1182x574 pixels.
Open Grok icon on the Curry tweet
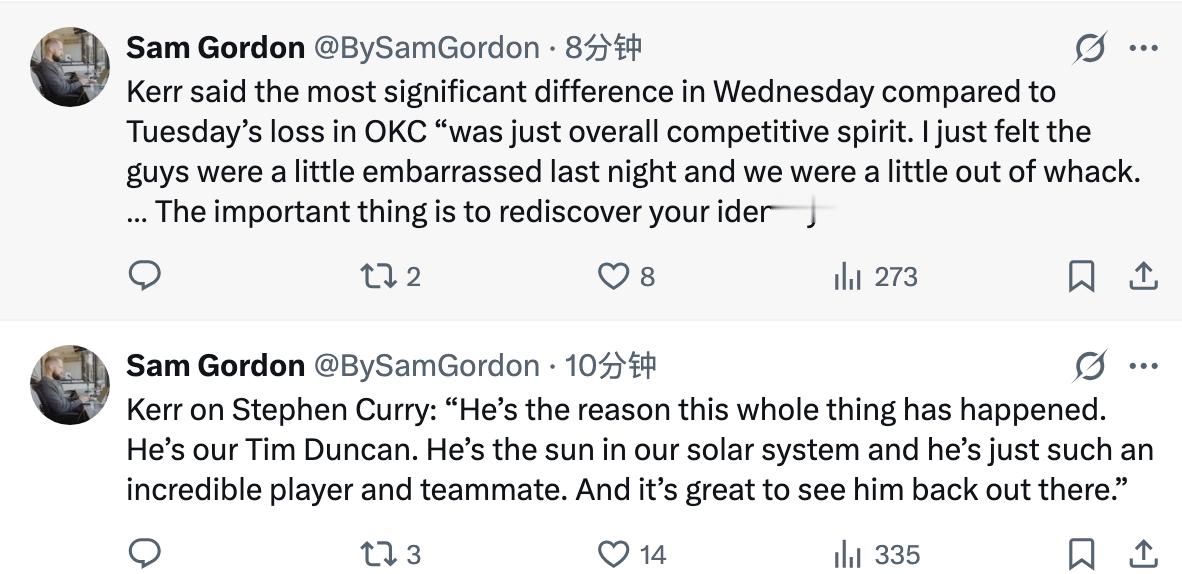click(1089, 366)
